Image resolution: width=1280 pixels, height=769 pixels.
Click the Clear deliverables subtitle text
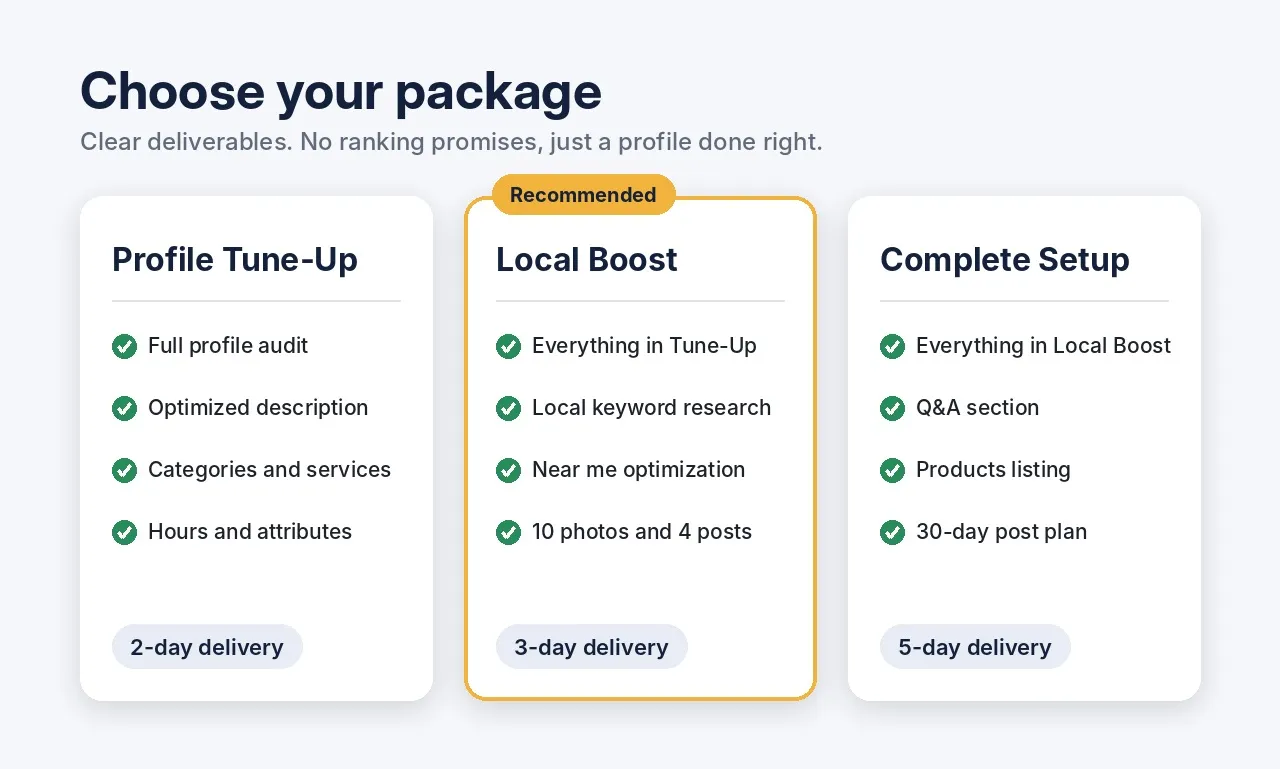pyautogui.click(x=451, y=142)
